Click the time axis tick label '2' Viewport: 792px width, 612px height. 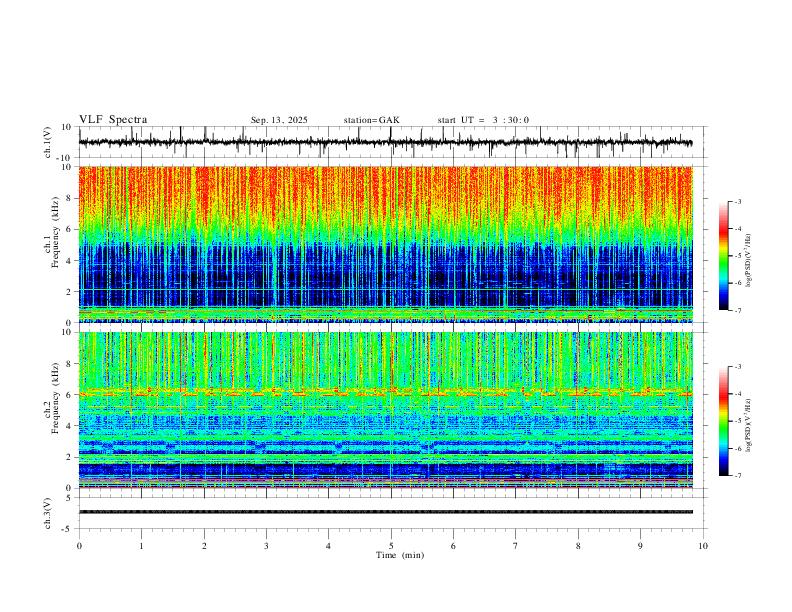[204, 546]
